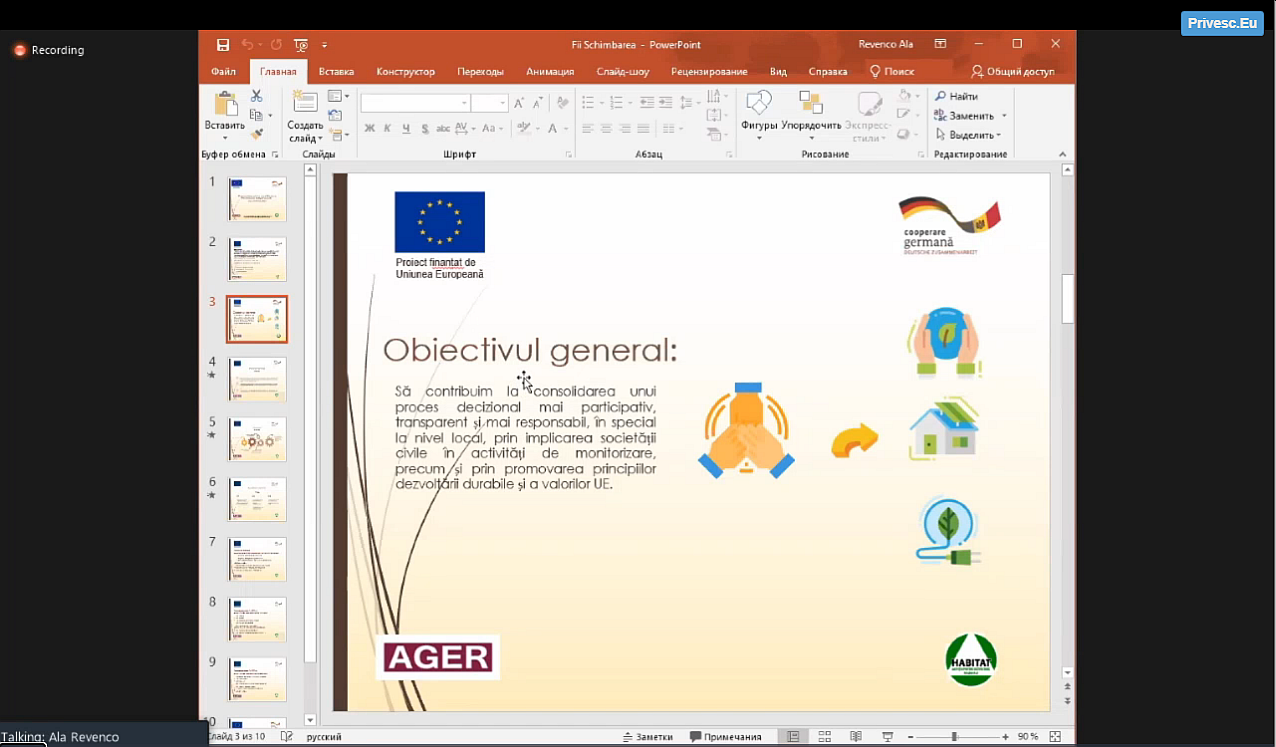Click the Cut scissors icon

pyautogui.click(x=256, y=96)
